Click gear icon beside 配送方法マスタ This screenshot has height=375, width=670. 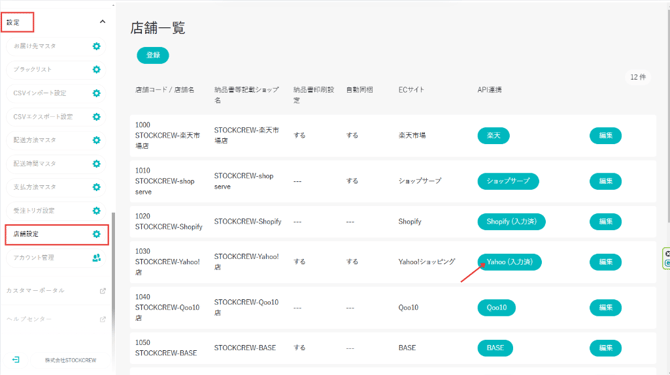click(97, 140)
